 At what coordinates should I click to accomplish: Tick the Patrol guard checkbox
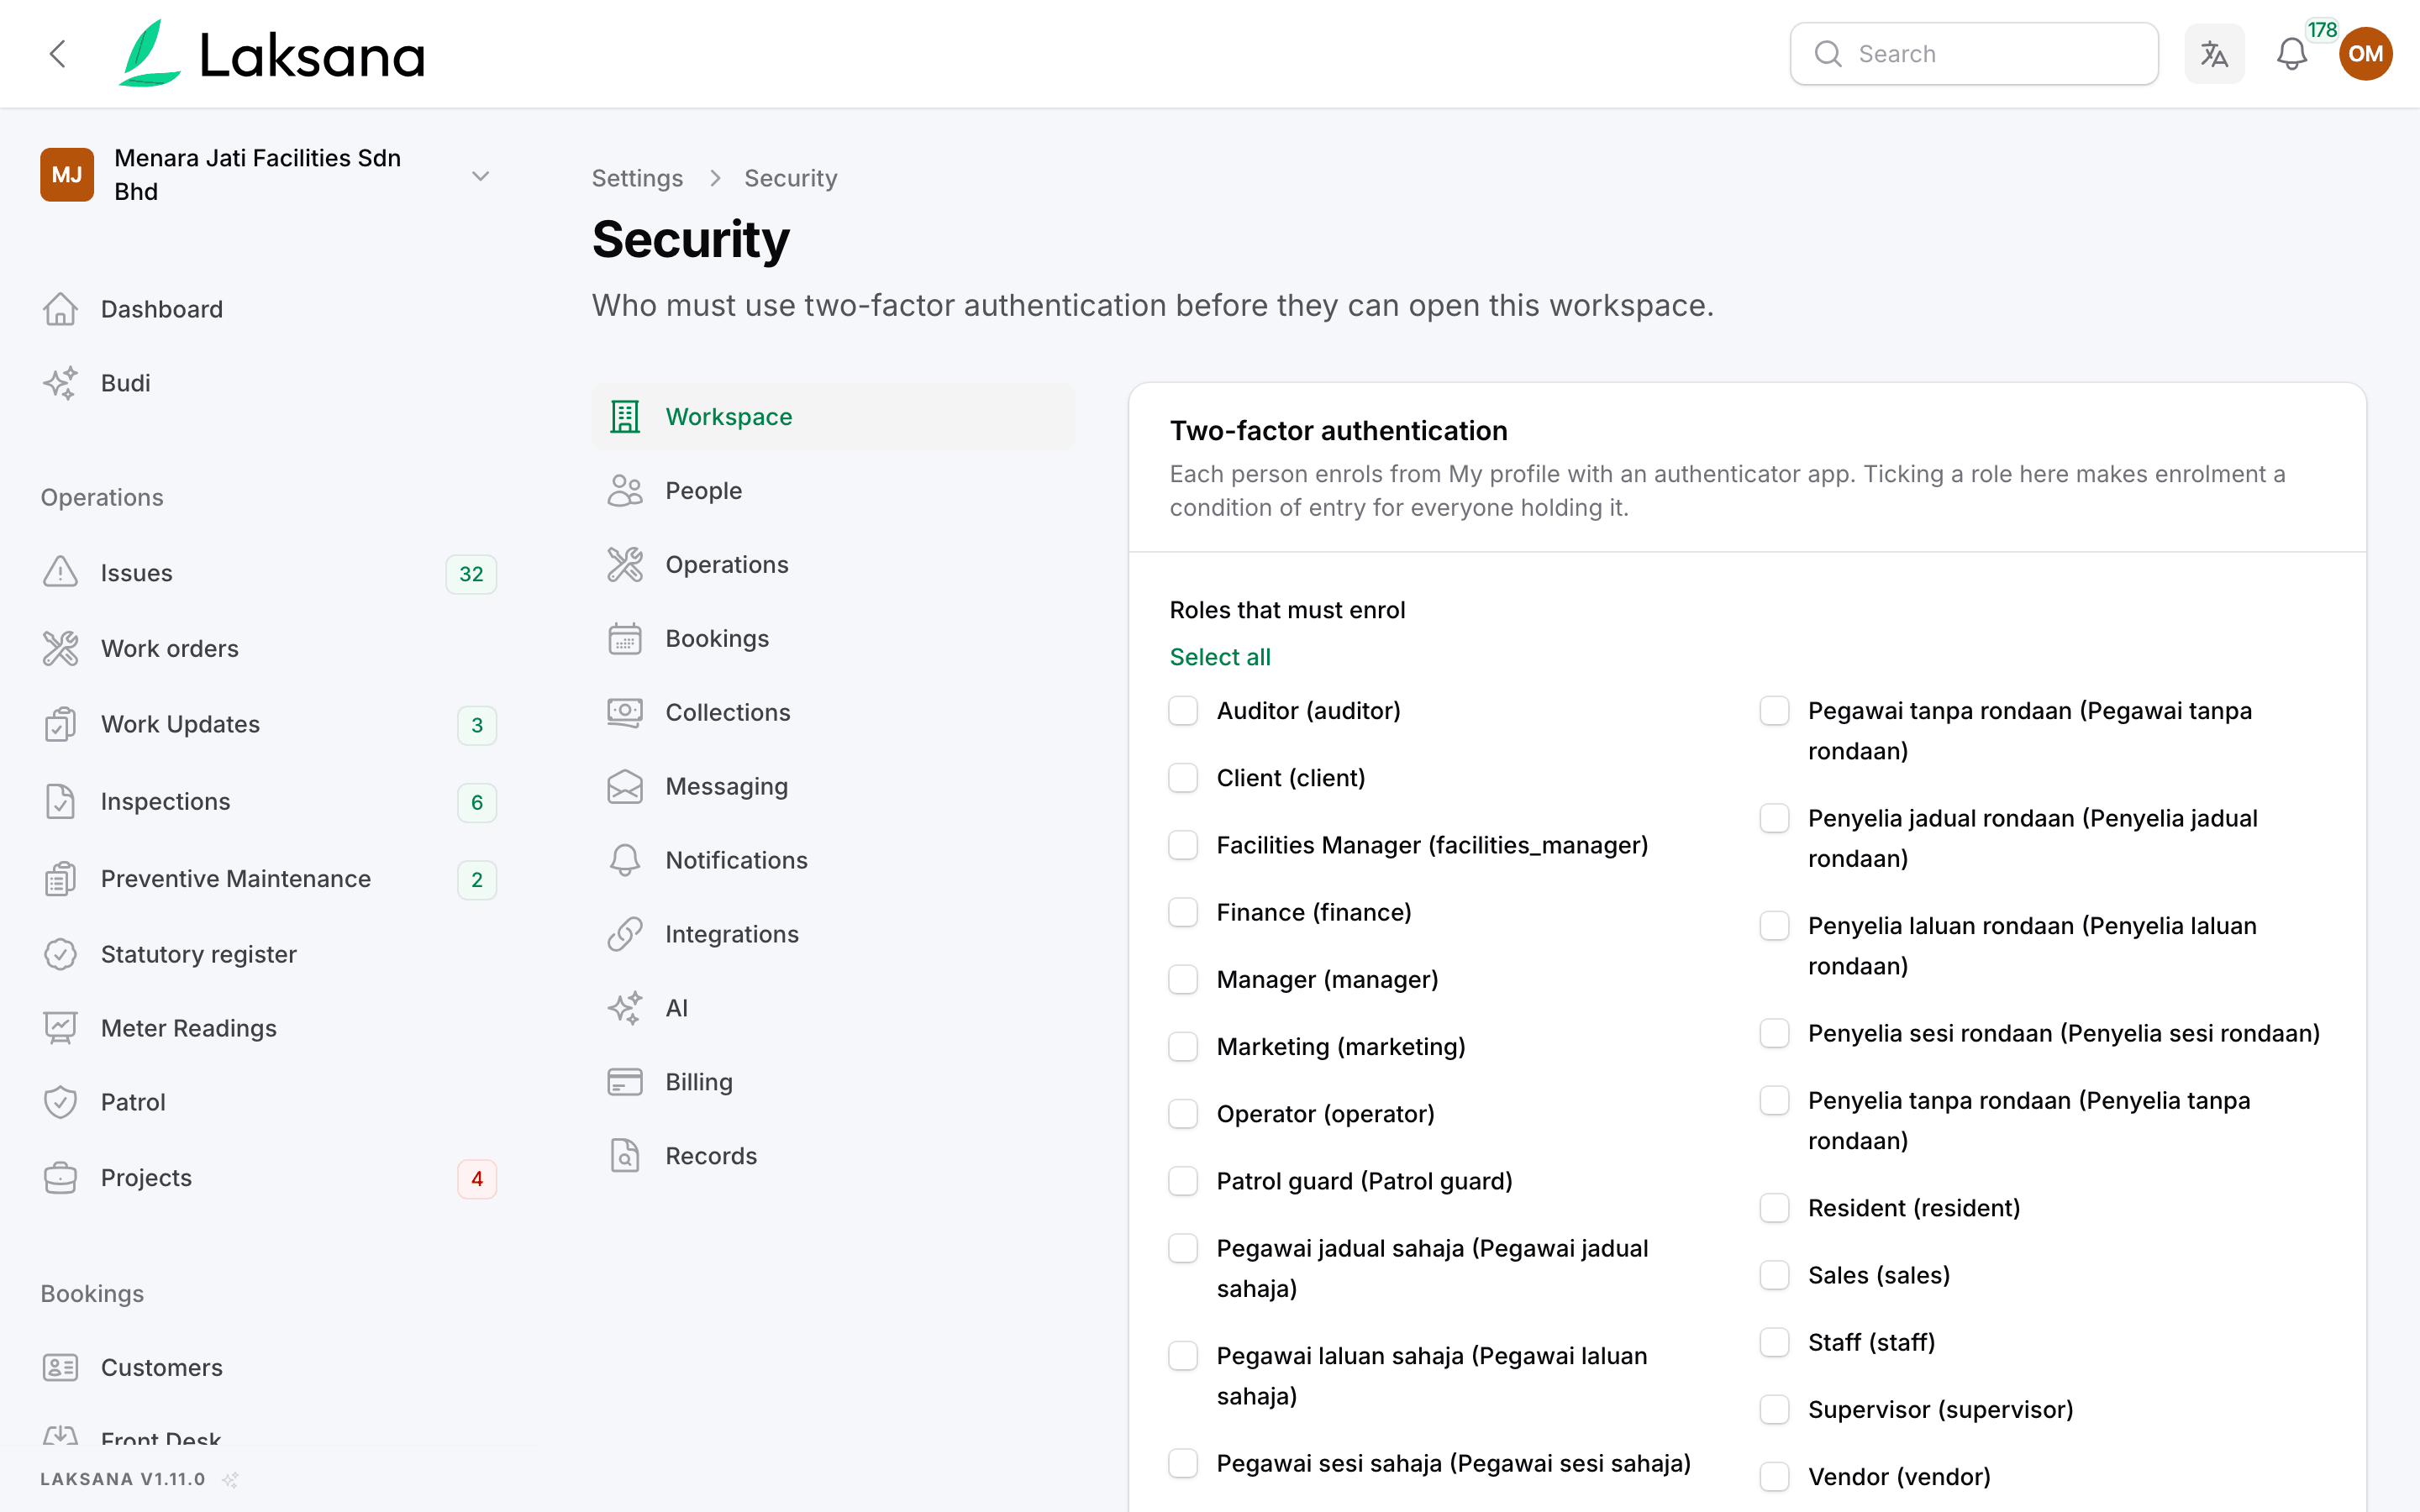pyautogui.click(x=1183, y=1181)
